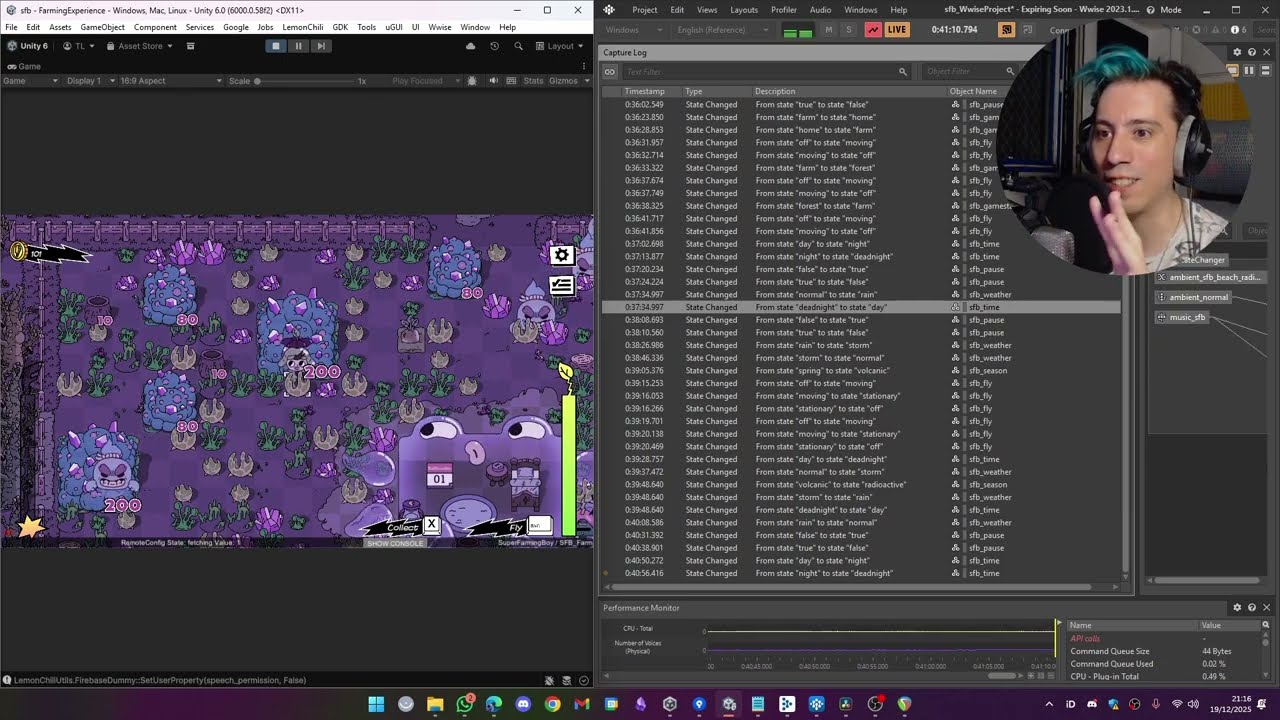The height and width of the screenshot is (720, 1280).
Task: Click the orange remote connect icon in Wwise
Action: pos(1006,30)
